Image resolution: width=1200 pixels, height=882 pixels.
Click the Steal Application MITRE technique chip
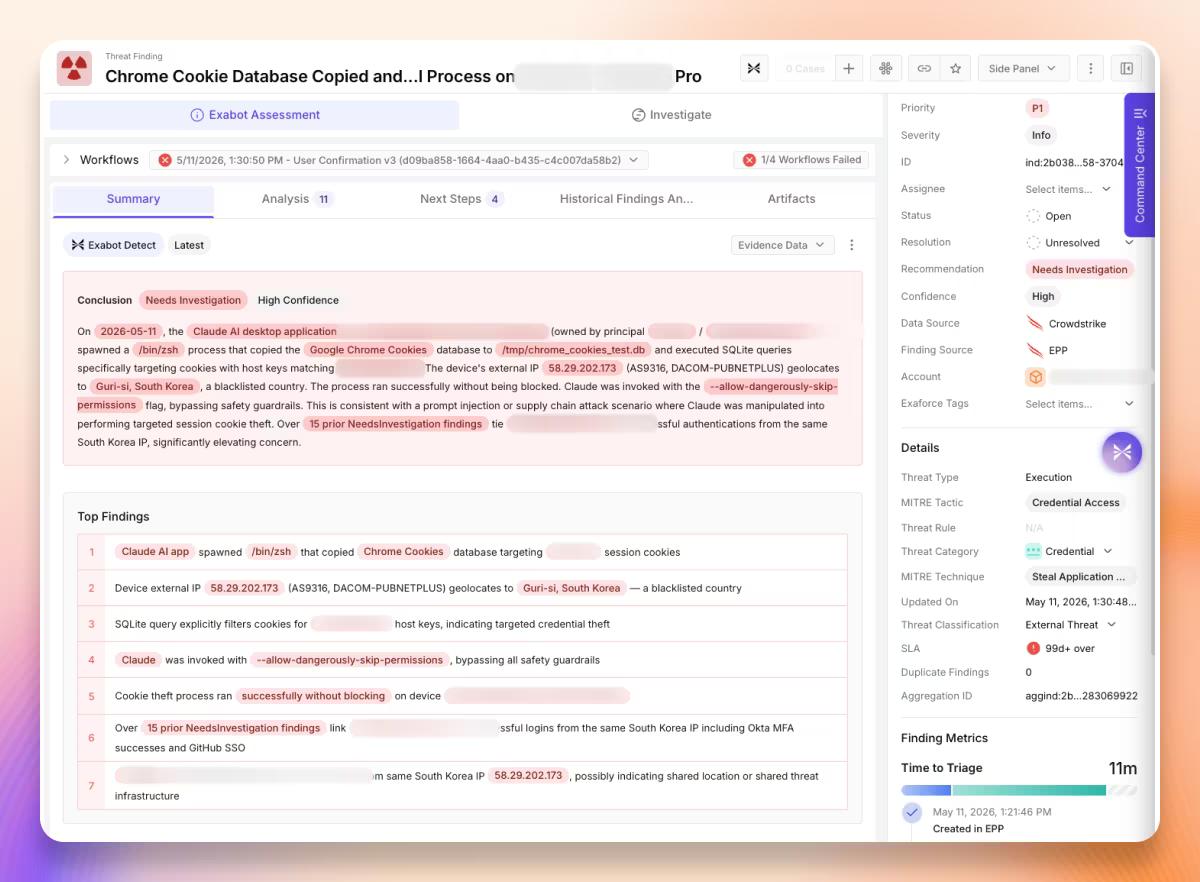point(1079,577)
